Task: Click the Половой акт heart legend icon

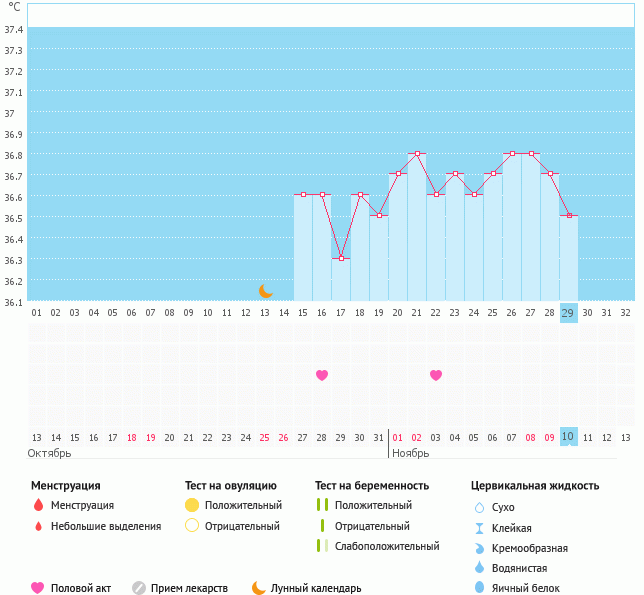Action: pyautogui.click(x=38, y=588)
